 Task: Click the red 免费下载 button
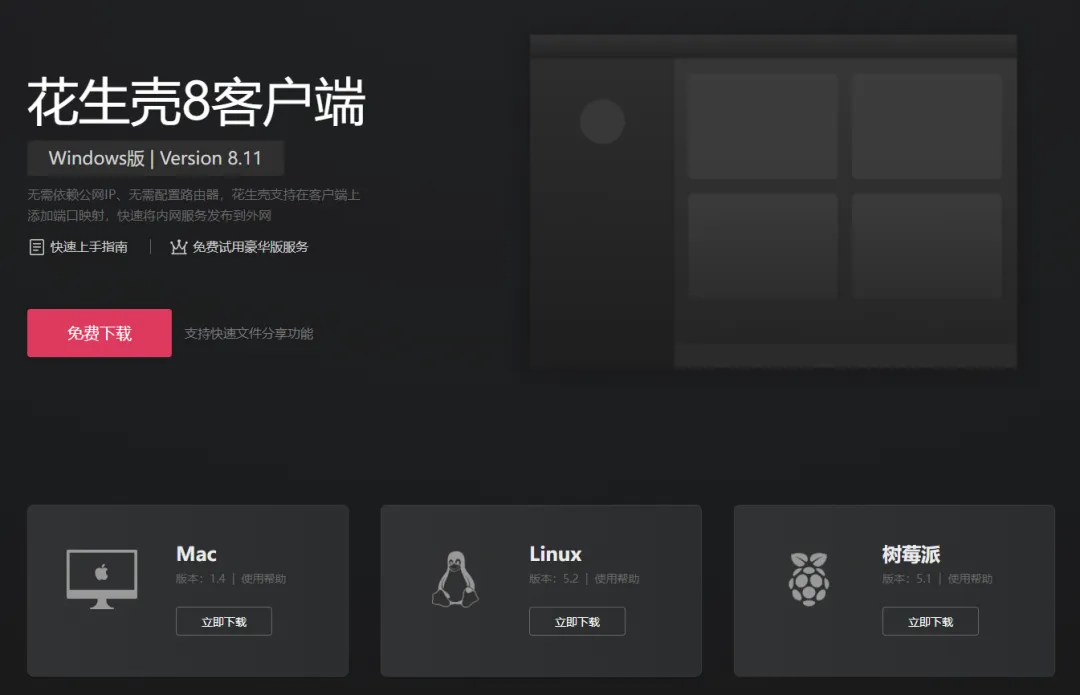point(99,333)
